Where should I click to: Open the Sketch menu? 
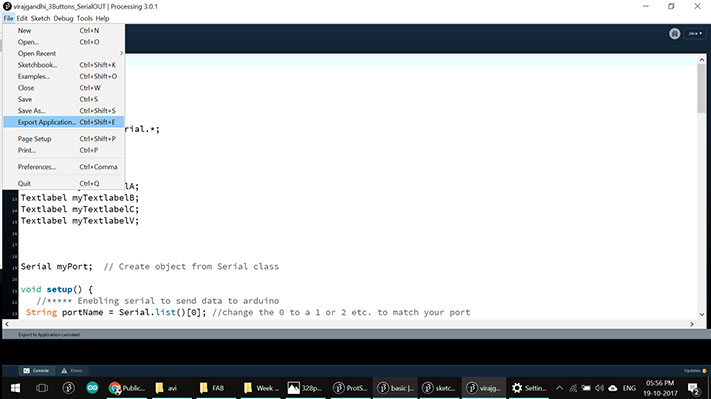pos(40,19)
